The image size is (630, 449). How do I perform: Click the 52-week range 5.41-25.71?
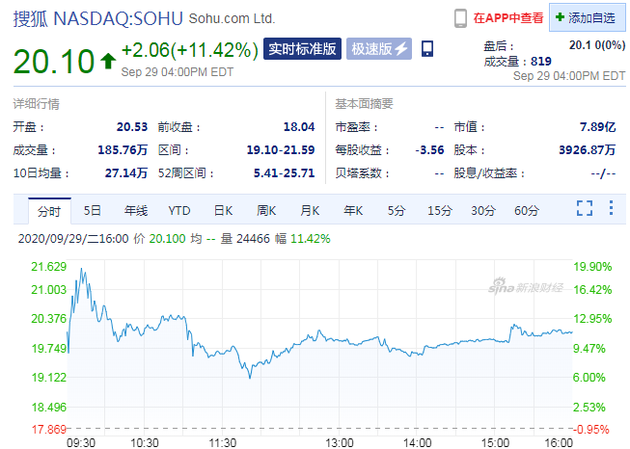click(x=284, y=173)
